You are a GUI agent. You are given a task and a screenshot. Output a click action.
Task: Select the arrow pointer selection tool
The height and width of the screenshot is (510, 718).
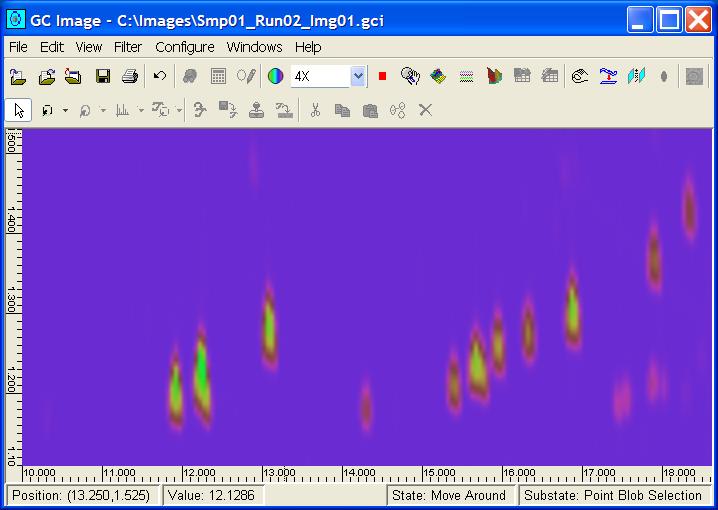click(x=18, y=110)
